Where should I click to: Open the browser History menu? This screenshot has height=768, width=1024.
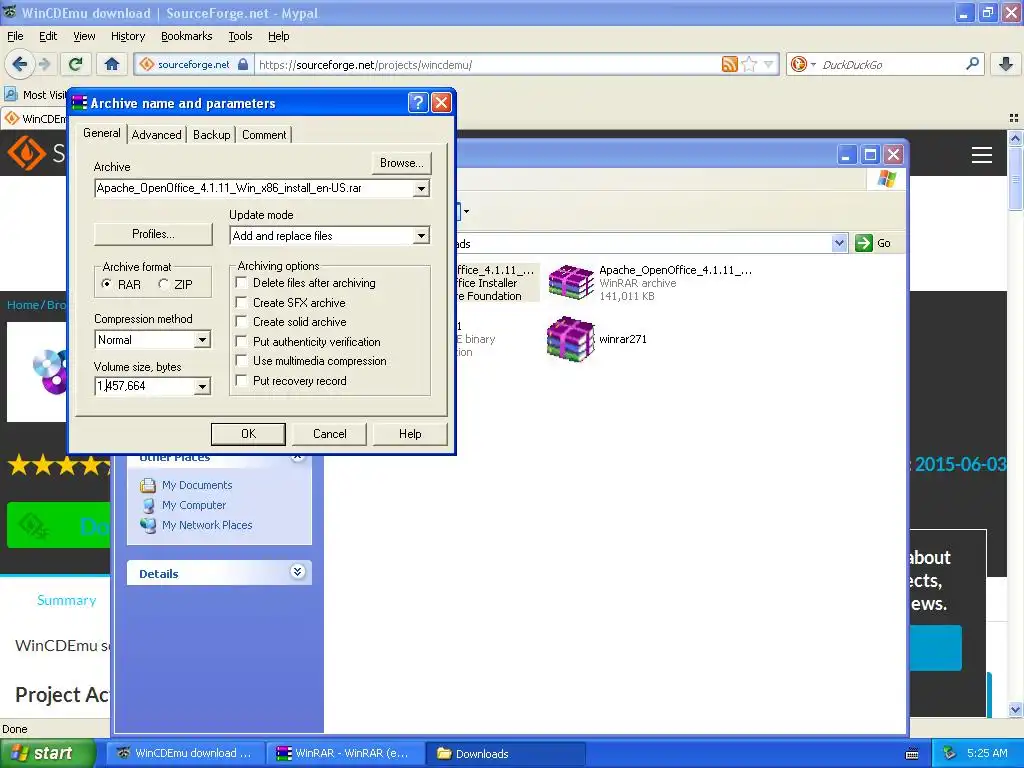click(128, 36)
